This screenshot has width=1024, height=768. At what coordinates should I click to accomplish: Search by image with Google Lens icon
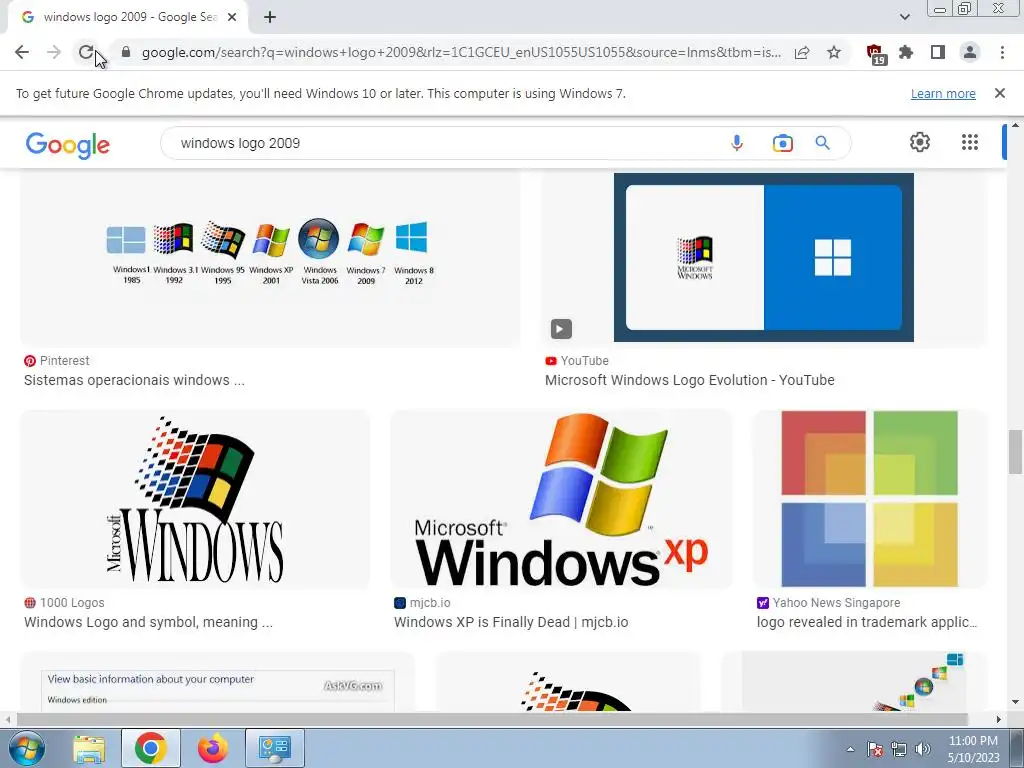click(x=782, y=143)
